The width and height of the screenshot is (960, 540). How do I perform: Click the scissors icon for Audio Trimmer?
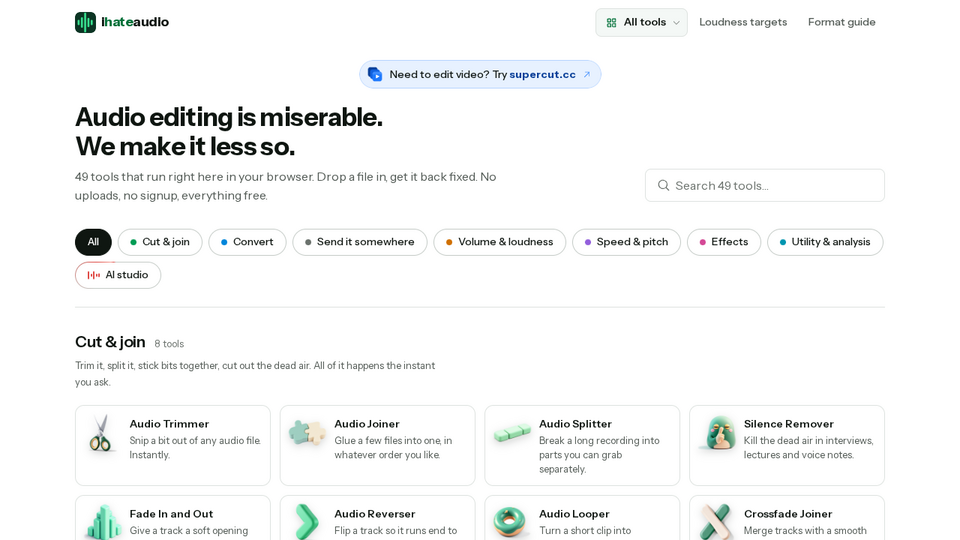(x=101, y=433)
